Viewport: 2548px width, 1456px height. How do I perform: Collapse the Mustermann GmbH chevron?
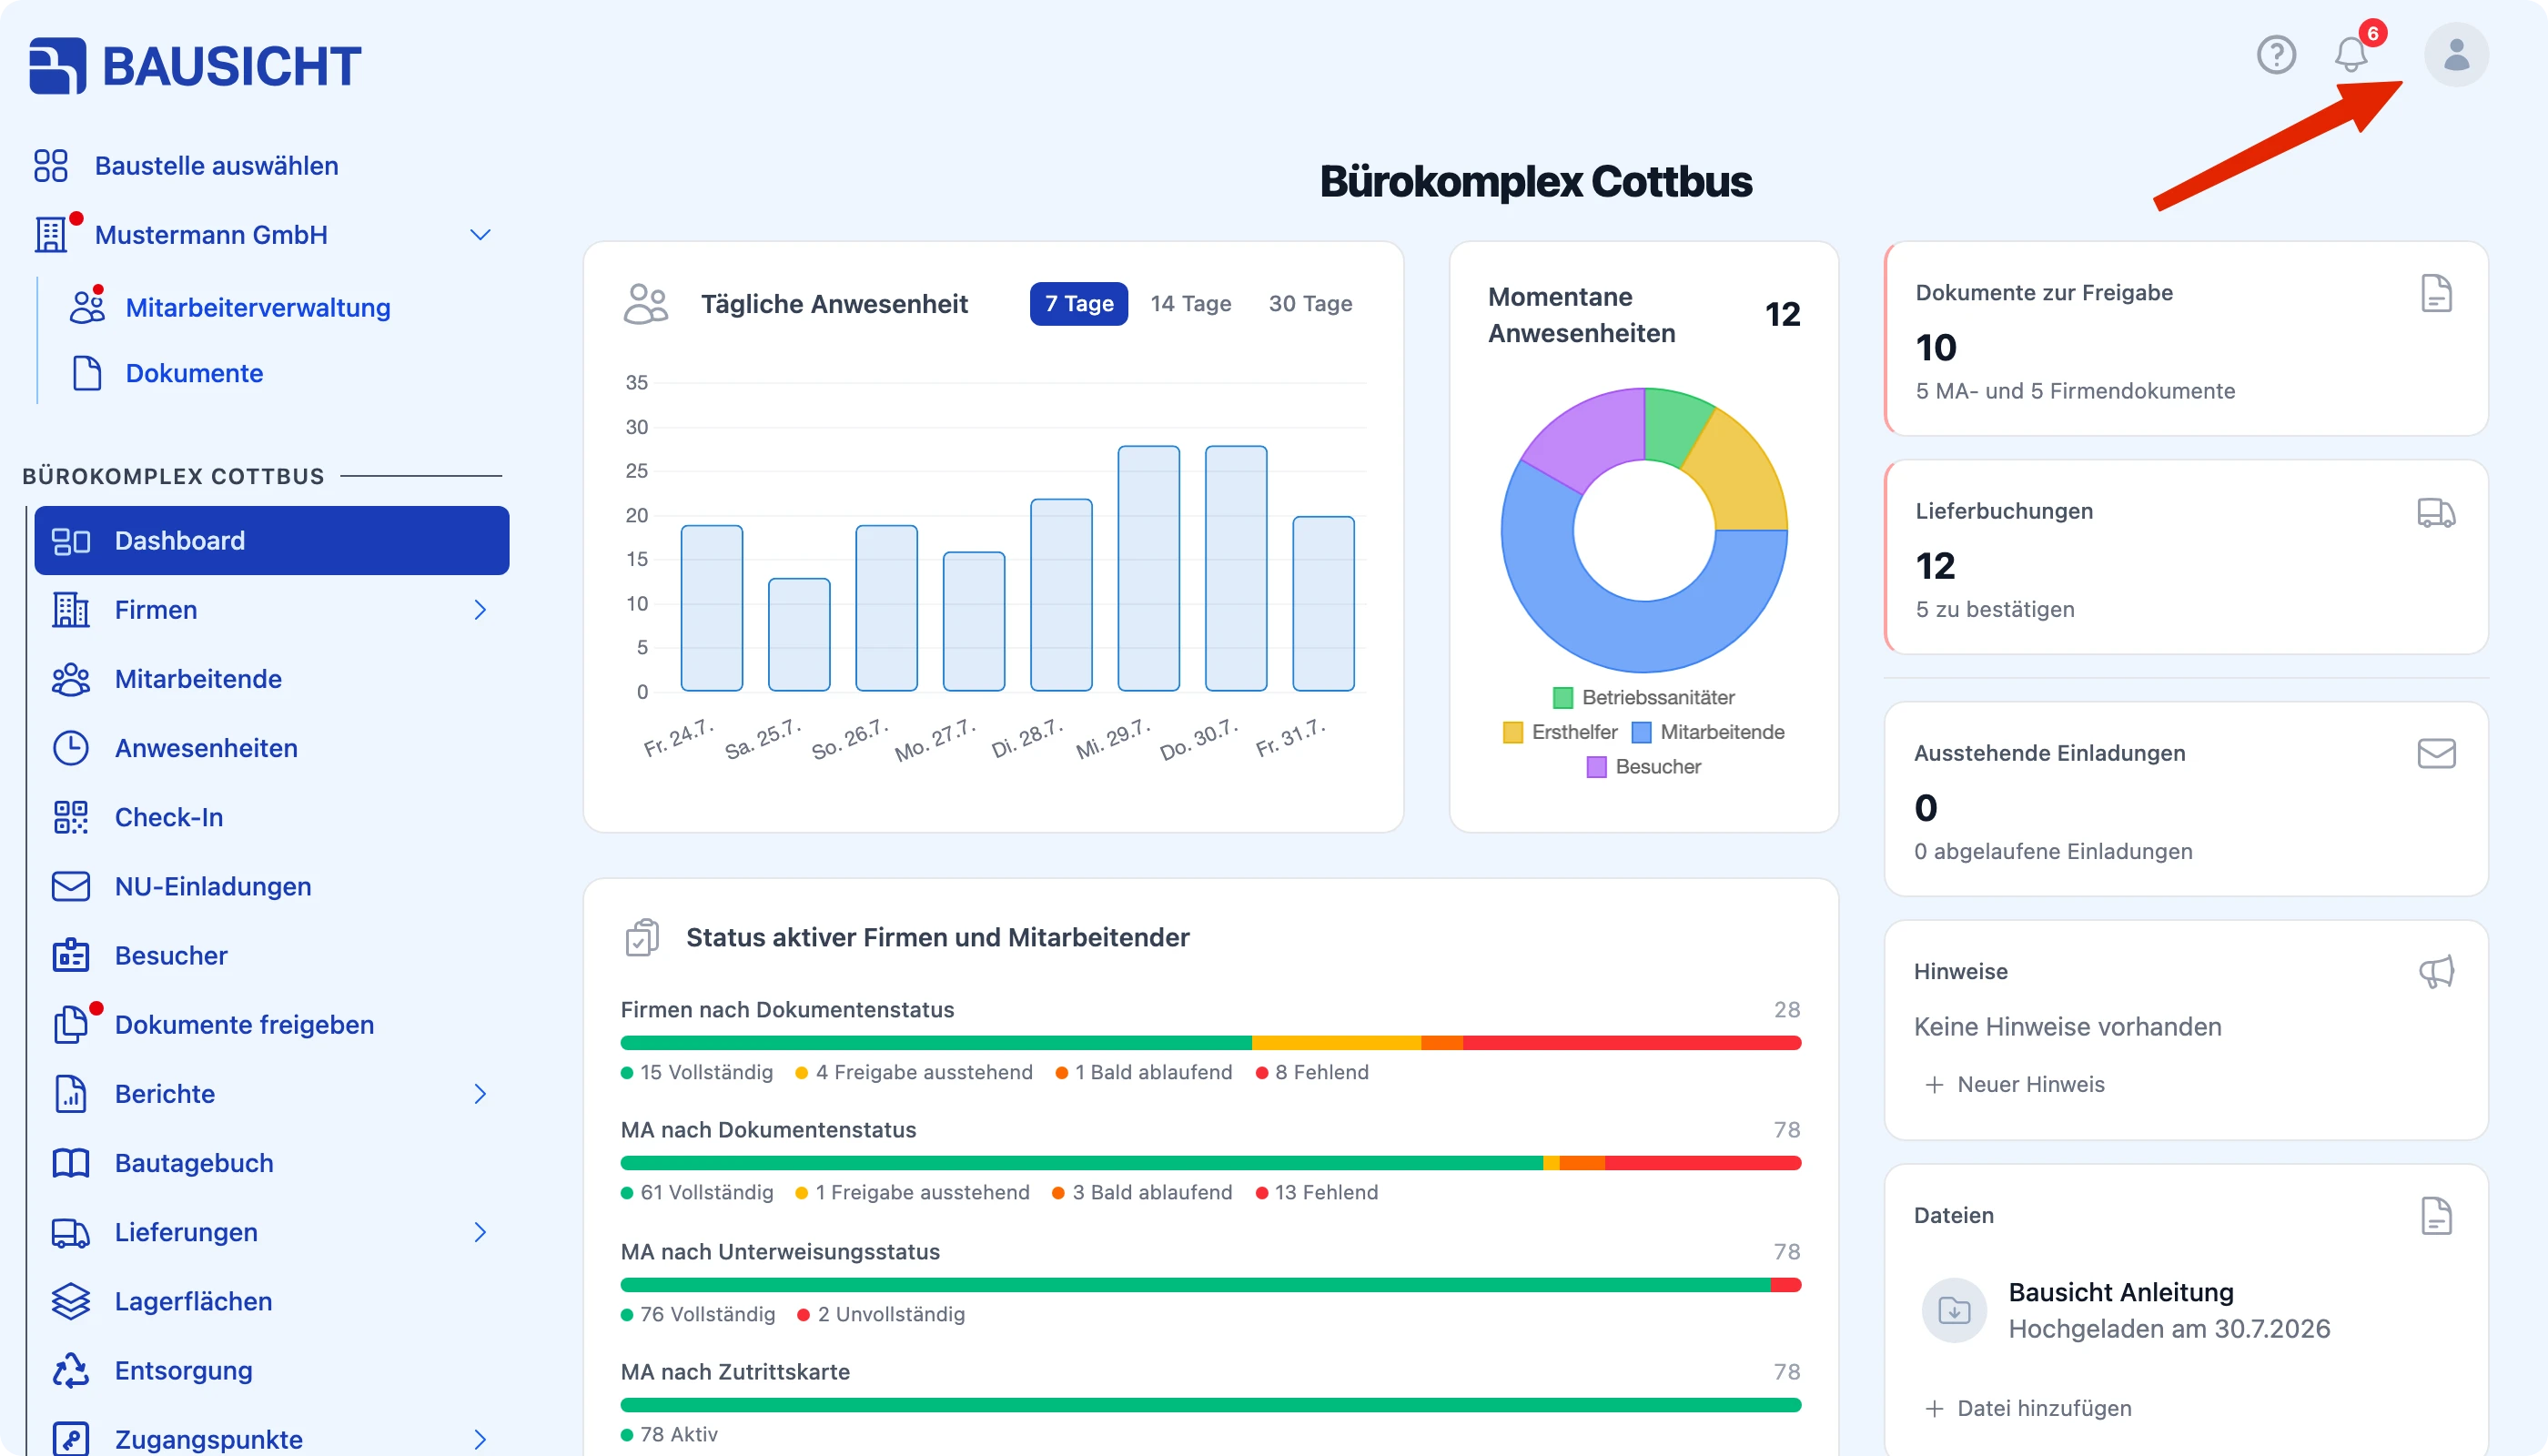(x=480, y=235)
